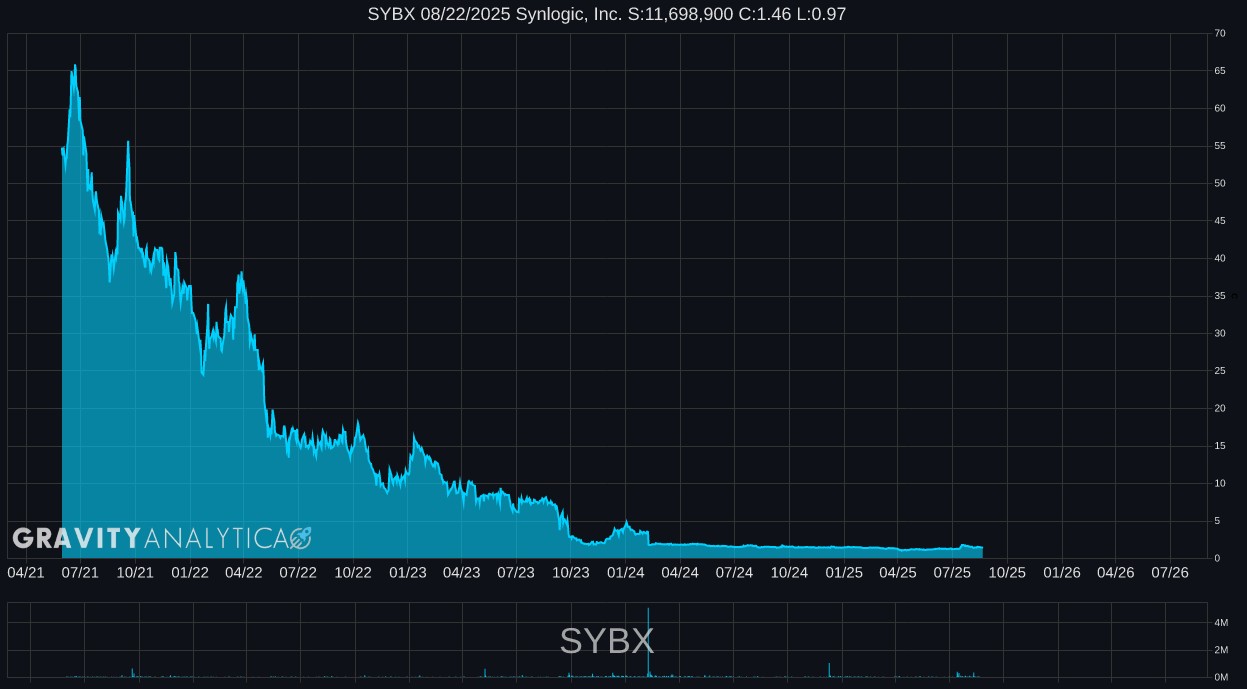Click the price axis label '40'
This screenshot has width=1247, height=689.
[1220, 258]
